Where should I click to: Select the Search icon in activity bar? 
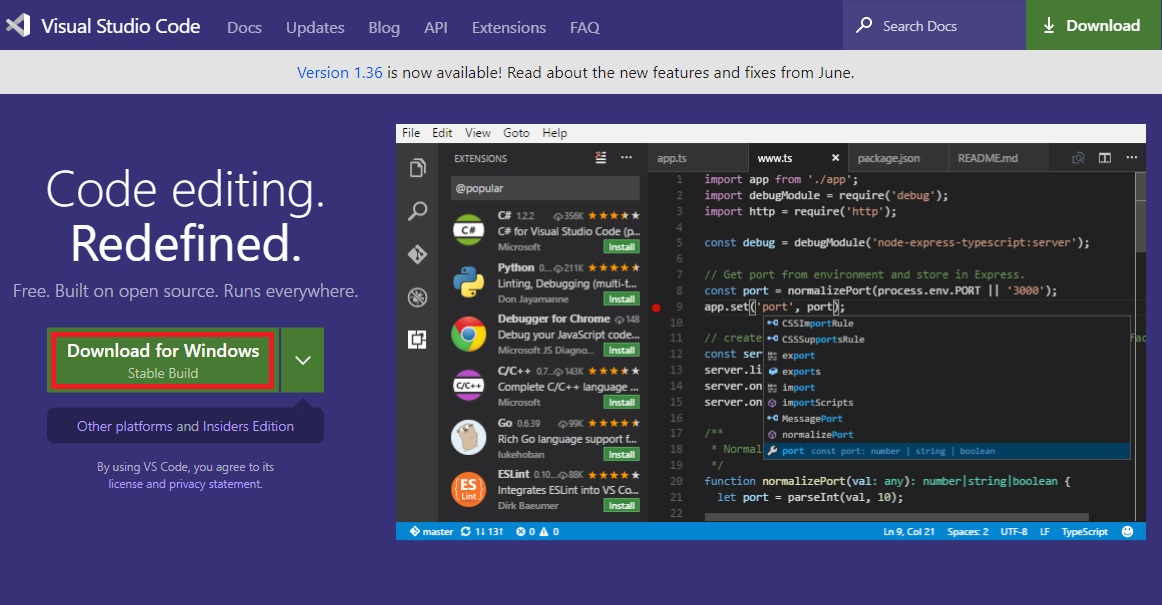[x=417, y=211]
